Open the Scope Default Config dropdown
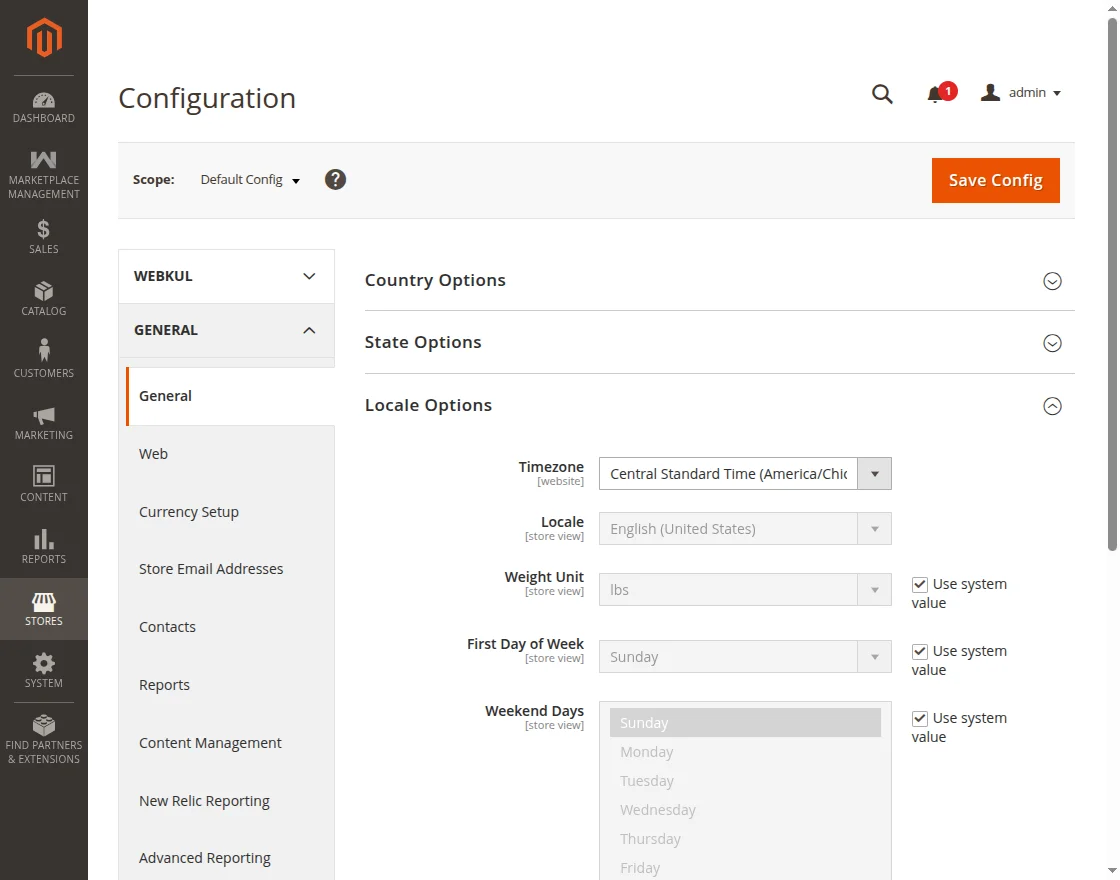 coord(250,180)
